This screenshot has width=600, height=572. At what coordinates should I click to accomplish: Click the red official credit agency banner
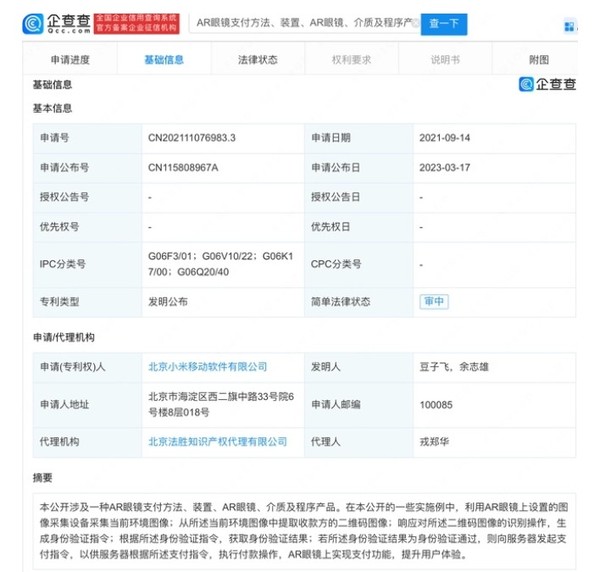click(137, 23)
